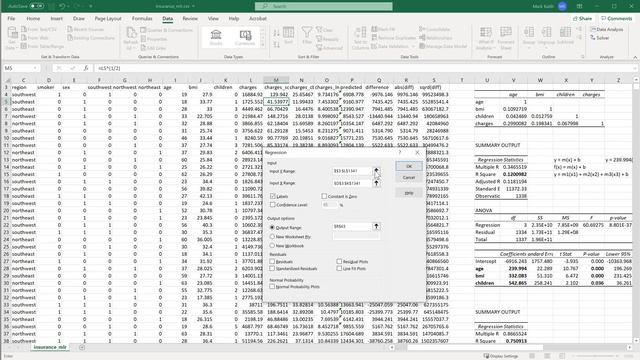Click OK in the Regression dialog
Image resolution: width=640 pixels, height=360 pixels.
point(409,166)
